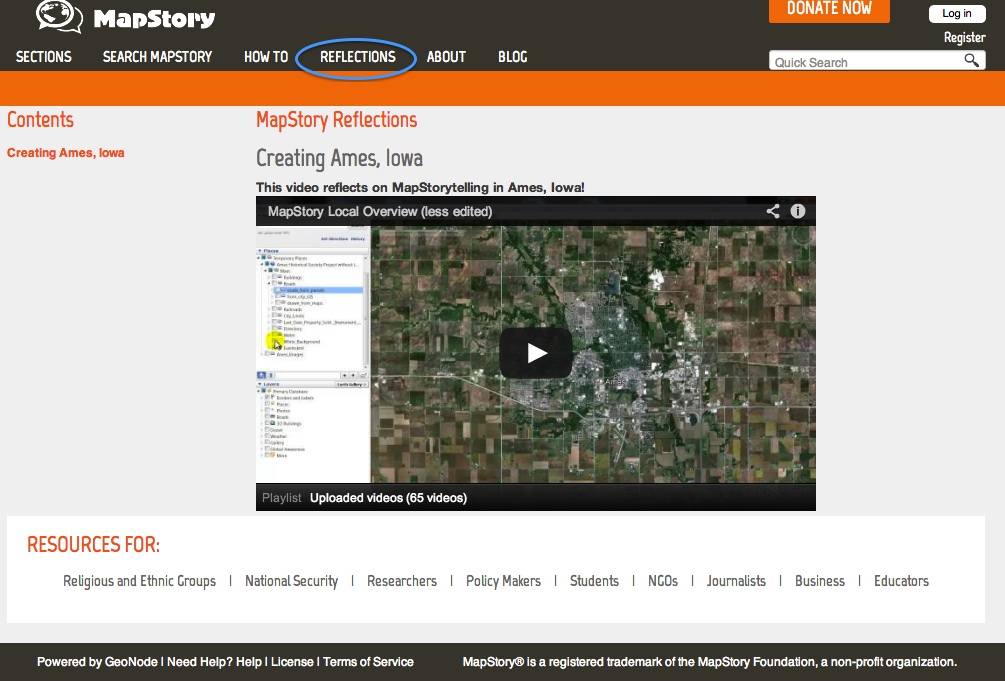Open Religious and Ethnic Groups resources
Viewport: 1005px width, 681px height.
[x=139, y=581]
